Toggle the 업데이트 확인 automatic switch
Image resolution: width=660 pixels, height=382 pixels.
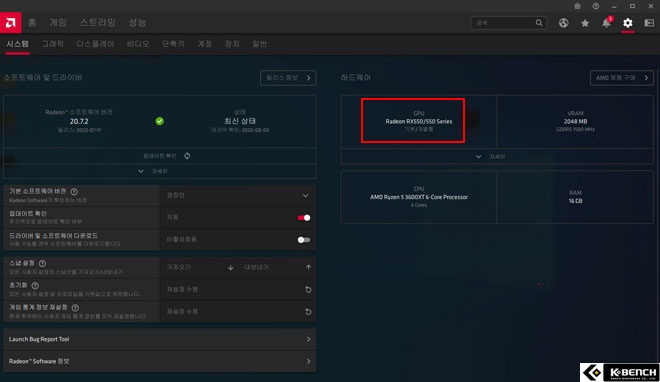304,218
